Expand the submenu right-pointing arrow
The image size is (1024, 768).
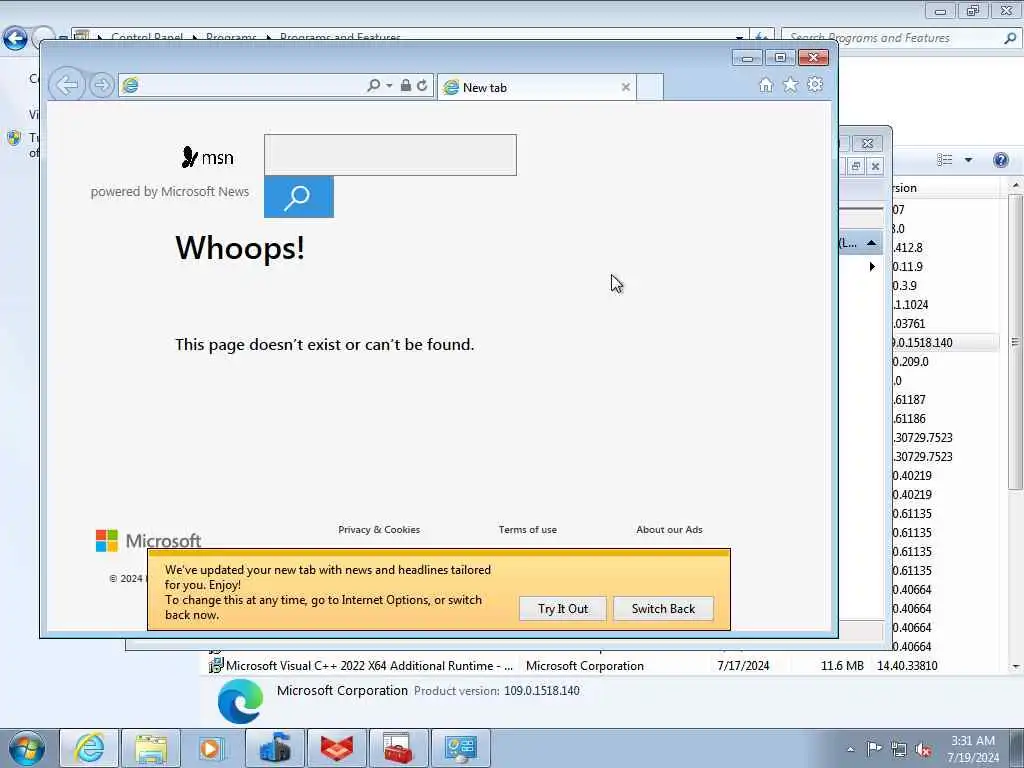(872, 266)
